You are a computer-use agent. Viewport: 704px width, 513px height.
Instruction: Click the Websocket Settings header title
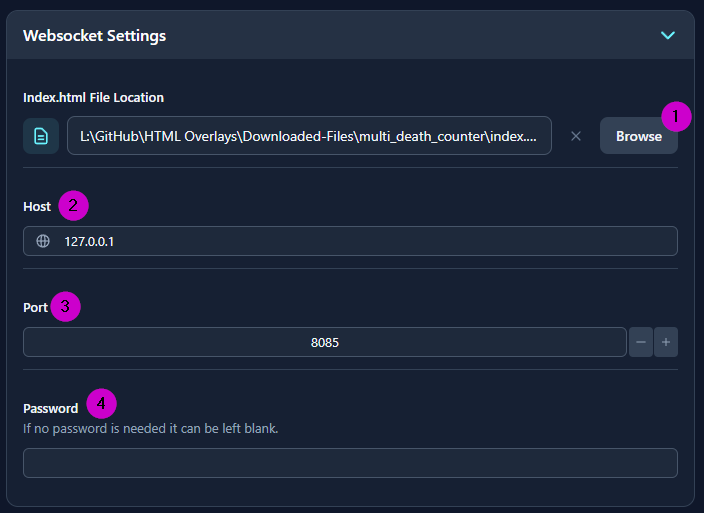[x=95, y=36]
